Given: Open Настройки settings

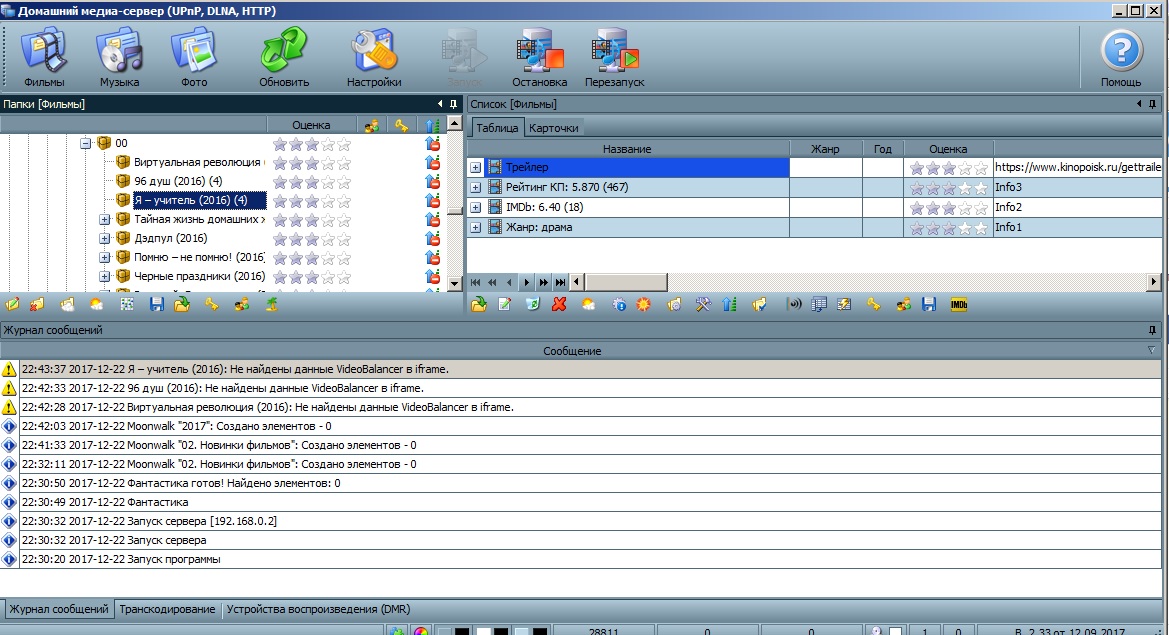Looking at the screenshot, I should tap(374, 58).
